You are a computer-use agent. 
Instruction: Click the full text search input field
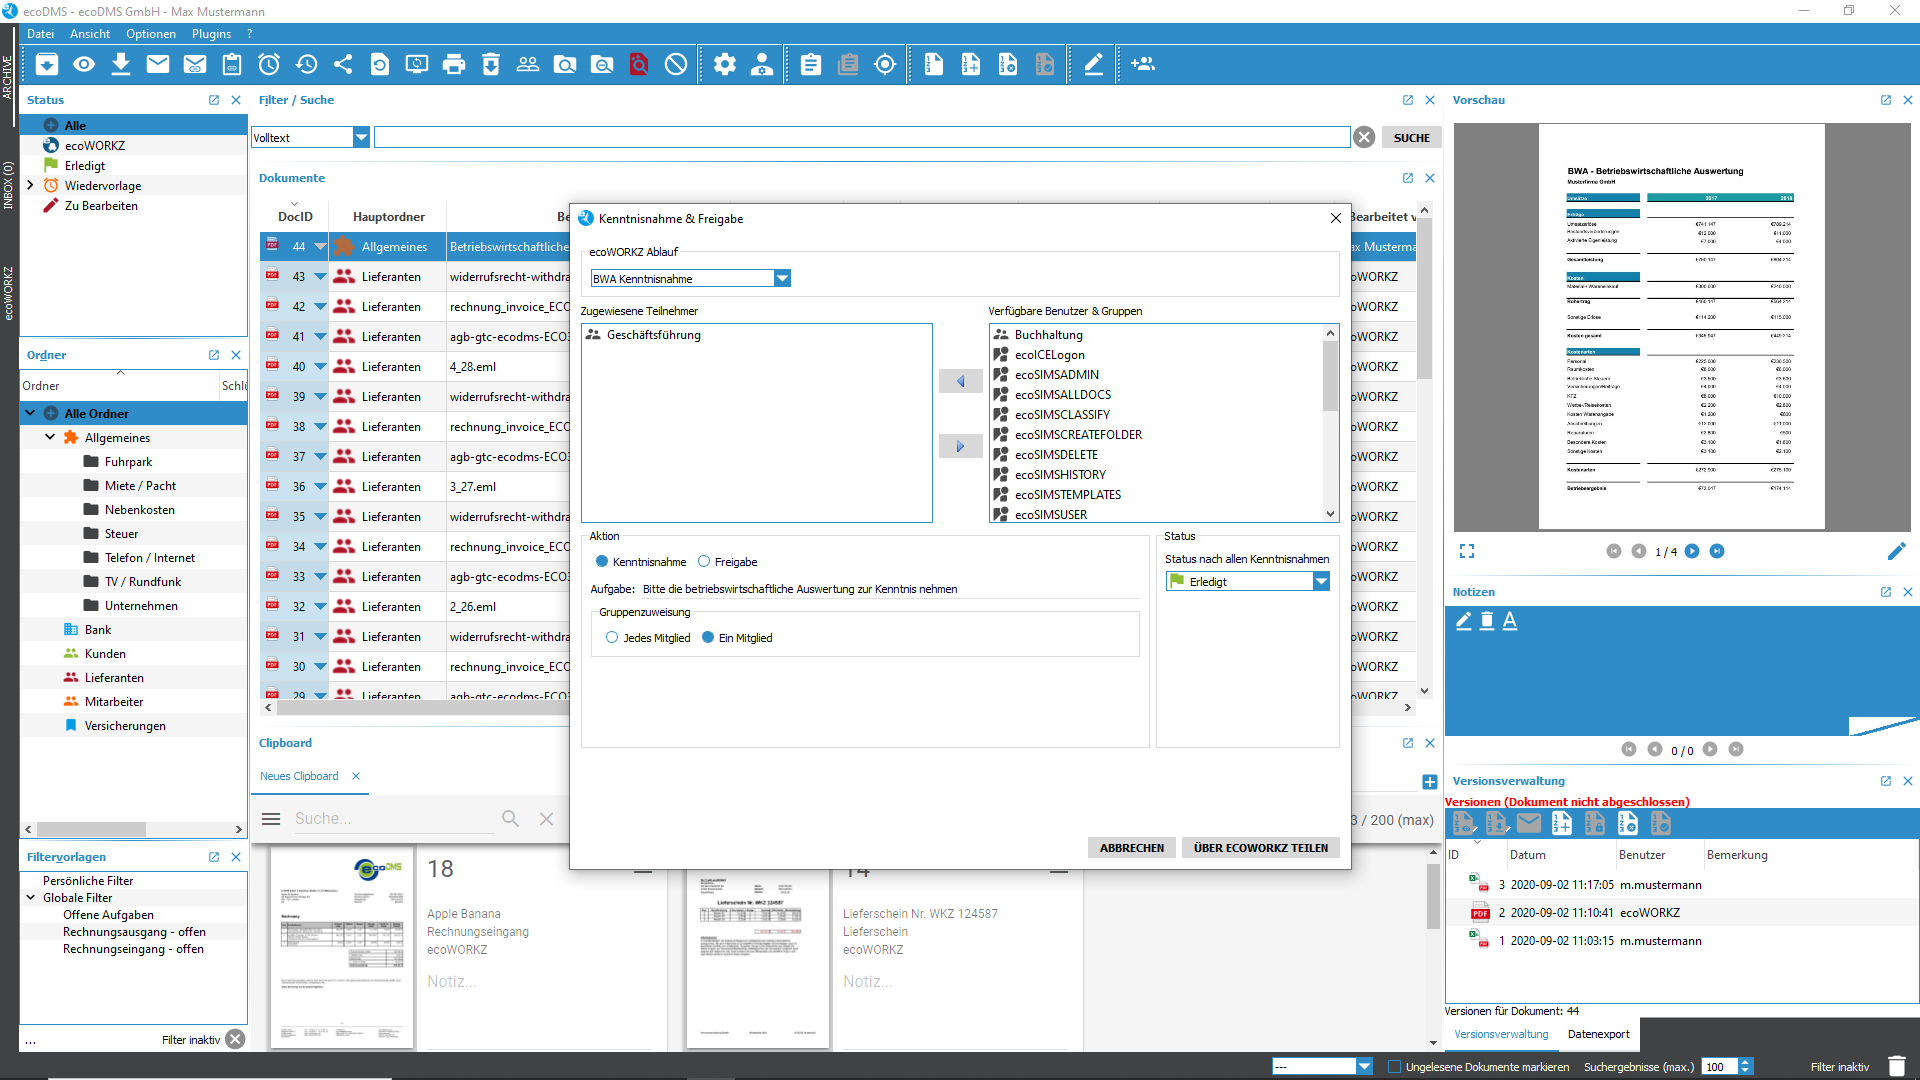point(862,138)
